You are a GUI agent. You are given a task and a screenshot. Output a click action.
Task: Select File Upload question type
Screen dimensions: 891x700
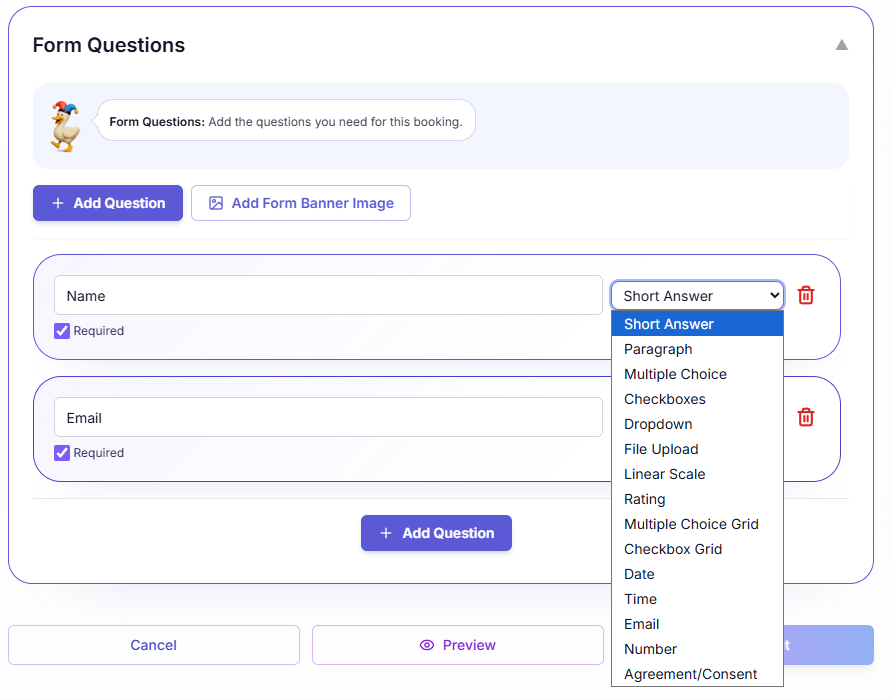click(697, 449)
